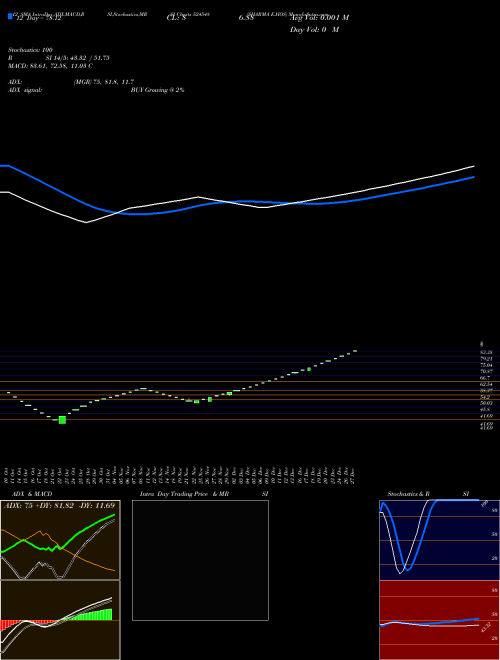
Task: Open the blue Stochastics oscillator sub-chart
Action: tap(439, 540)
